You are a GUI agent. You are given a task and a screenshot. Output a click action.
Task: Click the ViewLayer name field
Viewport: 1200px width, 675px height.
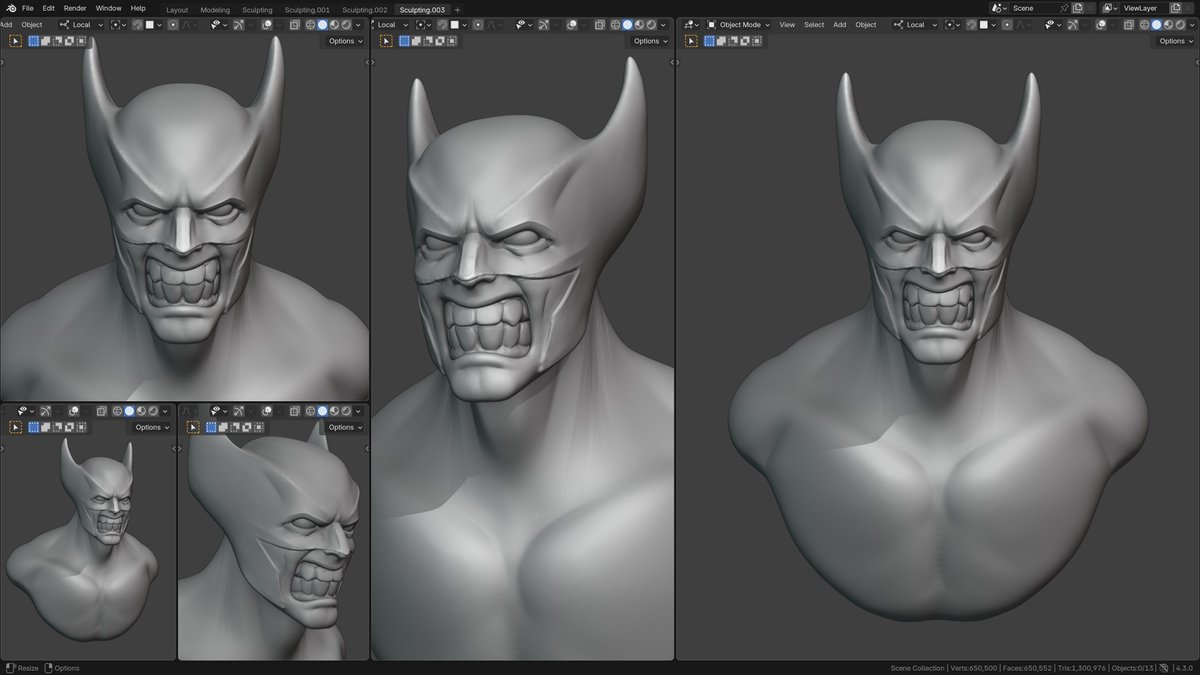[x=1144, y=8]
